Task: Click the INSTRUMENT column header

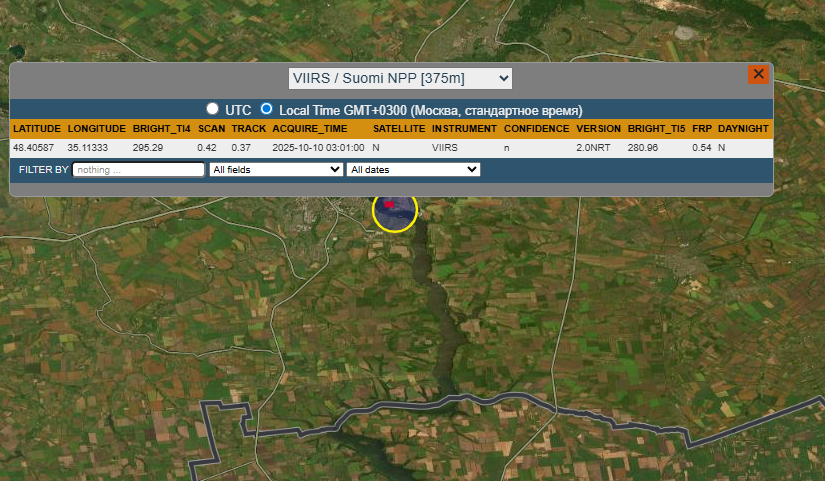Action: (x=464, y=129)
